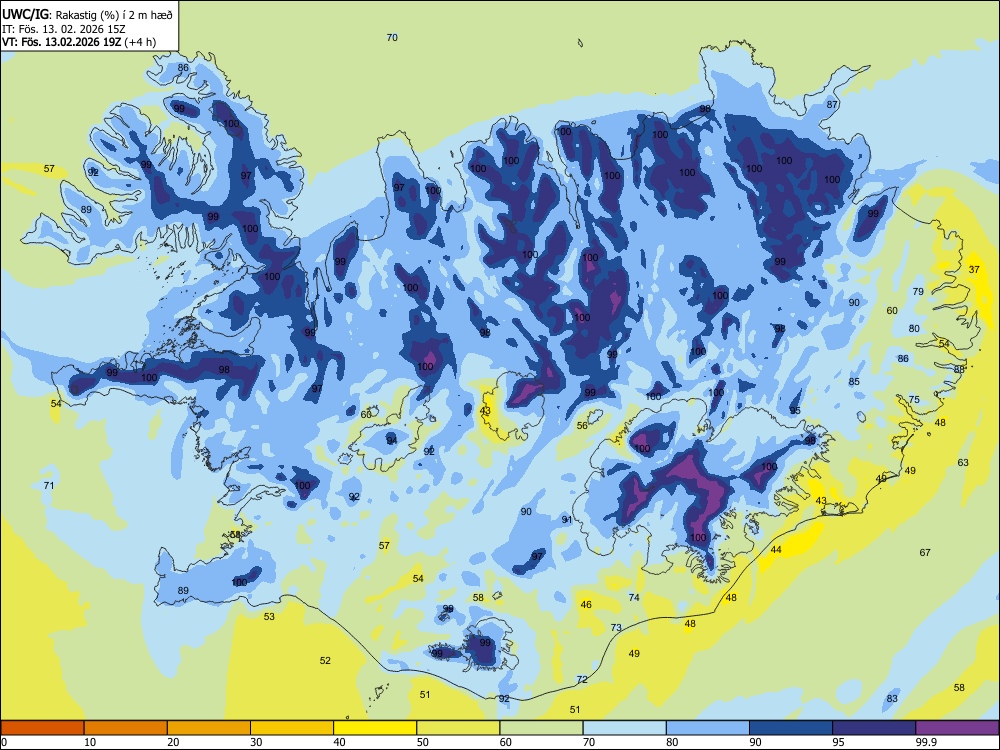Screen dimensions: 1000x750
Task: Click the medium blue 80–90 legend swatch
Action: coord(708,728)
